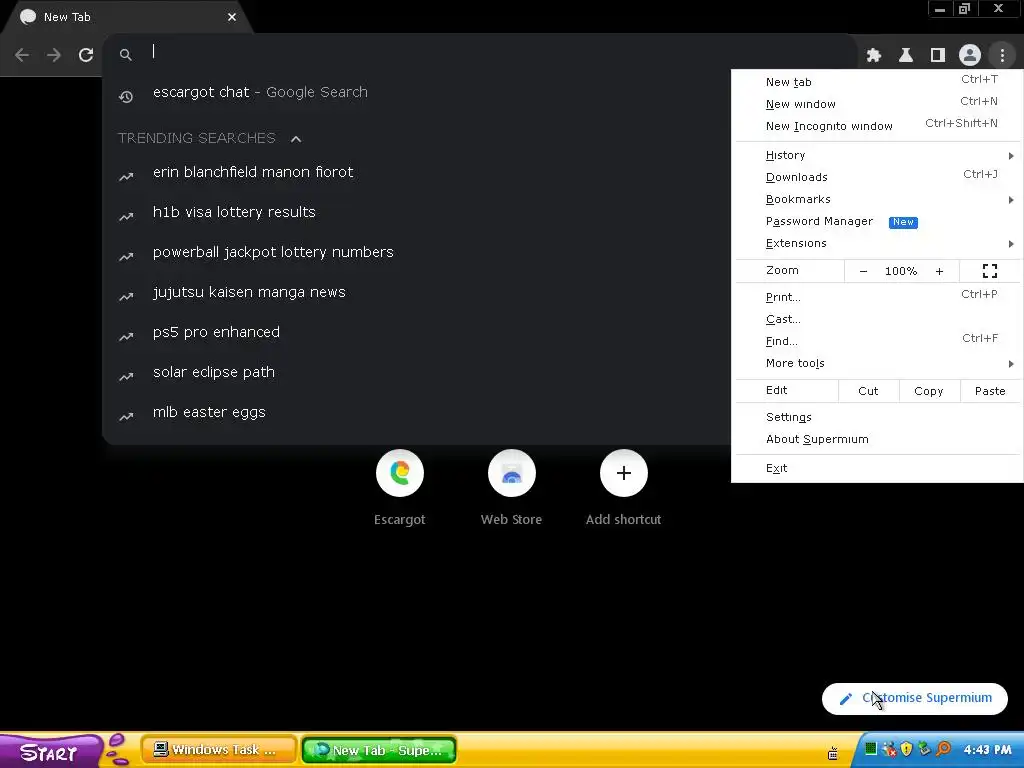Expand the History submenu
Screen dimensions: 1024x768
tap(877, 155)
